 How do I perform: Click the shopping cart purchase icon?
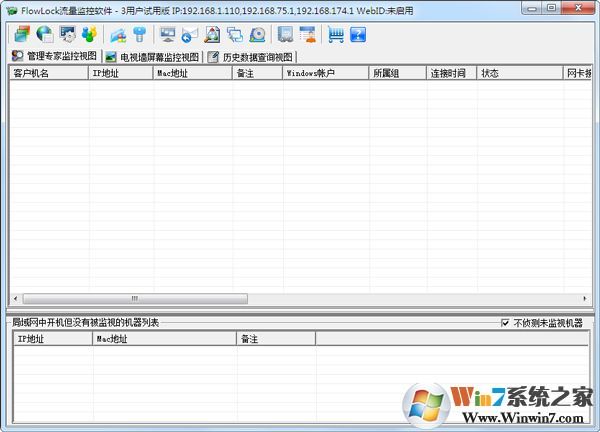point(336,34)
